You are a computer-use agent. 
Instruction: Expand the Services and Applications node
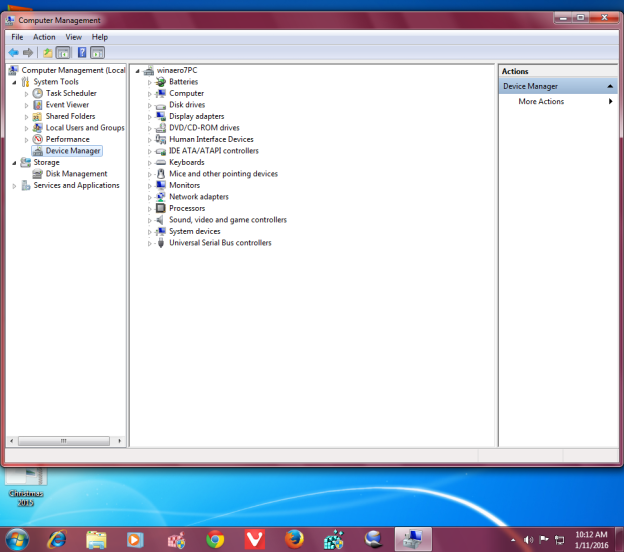click(x=14, y=186)
